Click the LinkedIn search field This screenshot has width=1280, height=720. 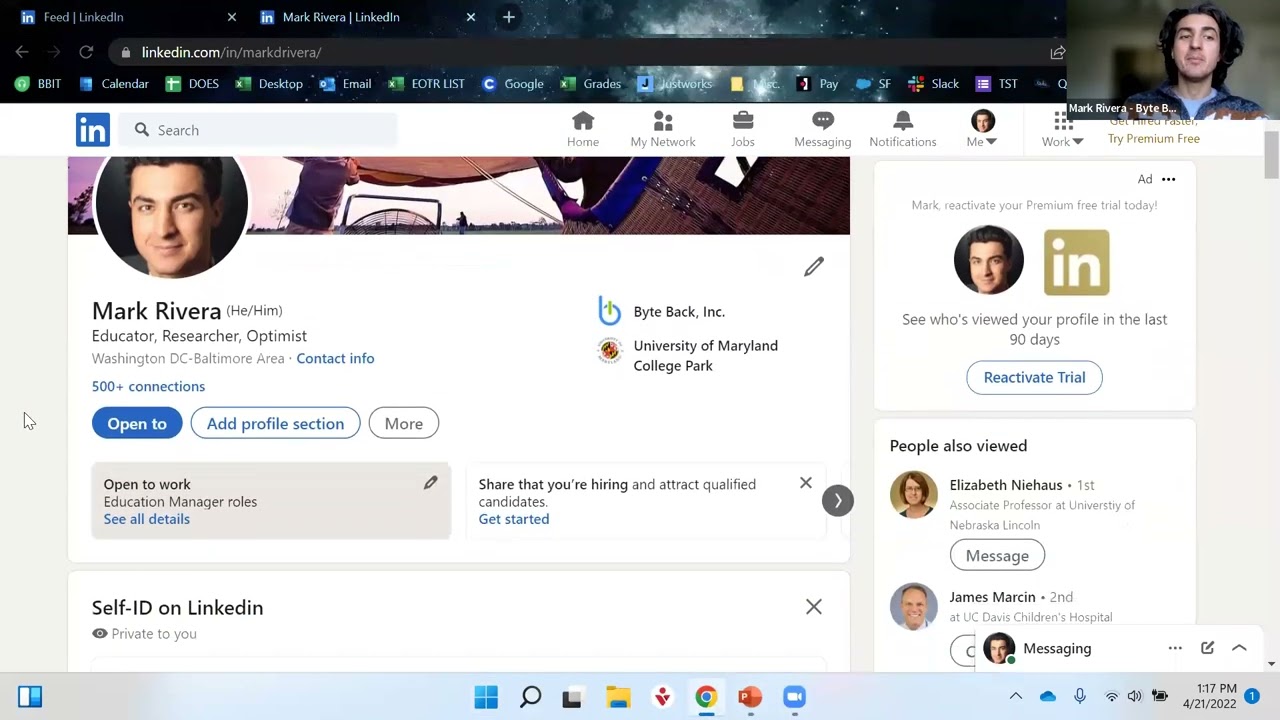click(258, 130)
